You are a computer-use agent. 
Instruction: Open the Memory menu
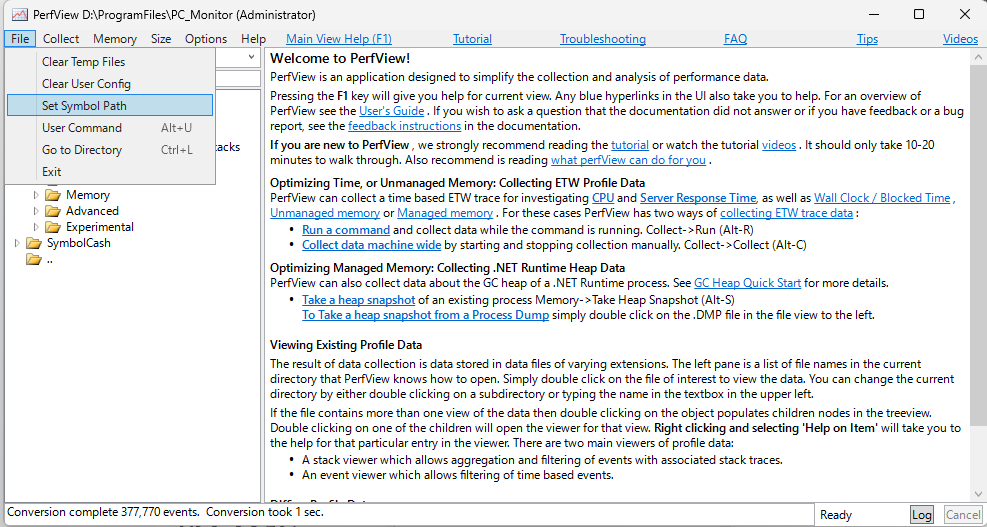(115, 39)
